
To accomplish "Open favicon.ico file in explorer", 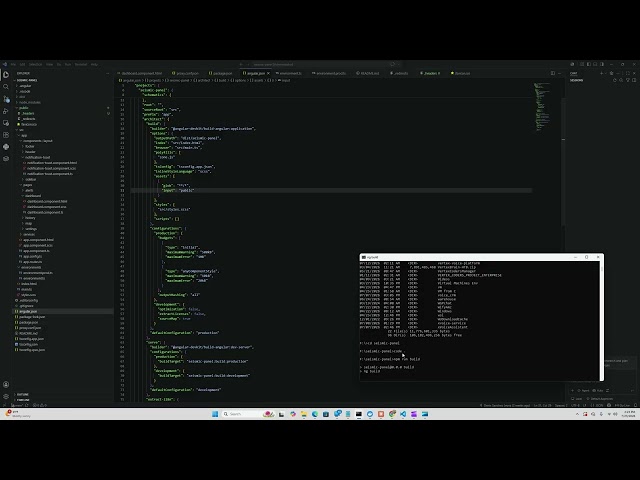I will click(29, 124).
